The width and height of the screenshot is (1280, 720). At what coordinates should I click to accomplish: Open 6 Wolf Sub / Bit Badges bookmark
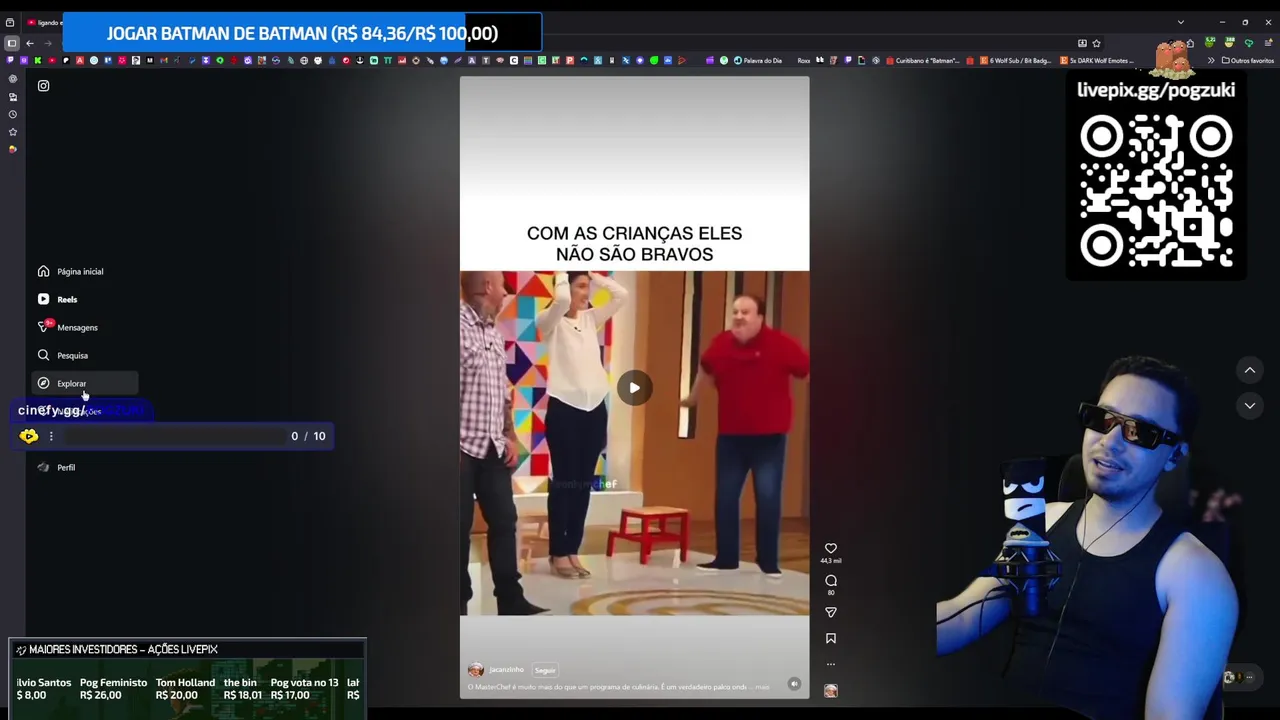(x=1015, y=60)
